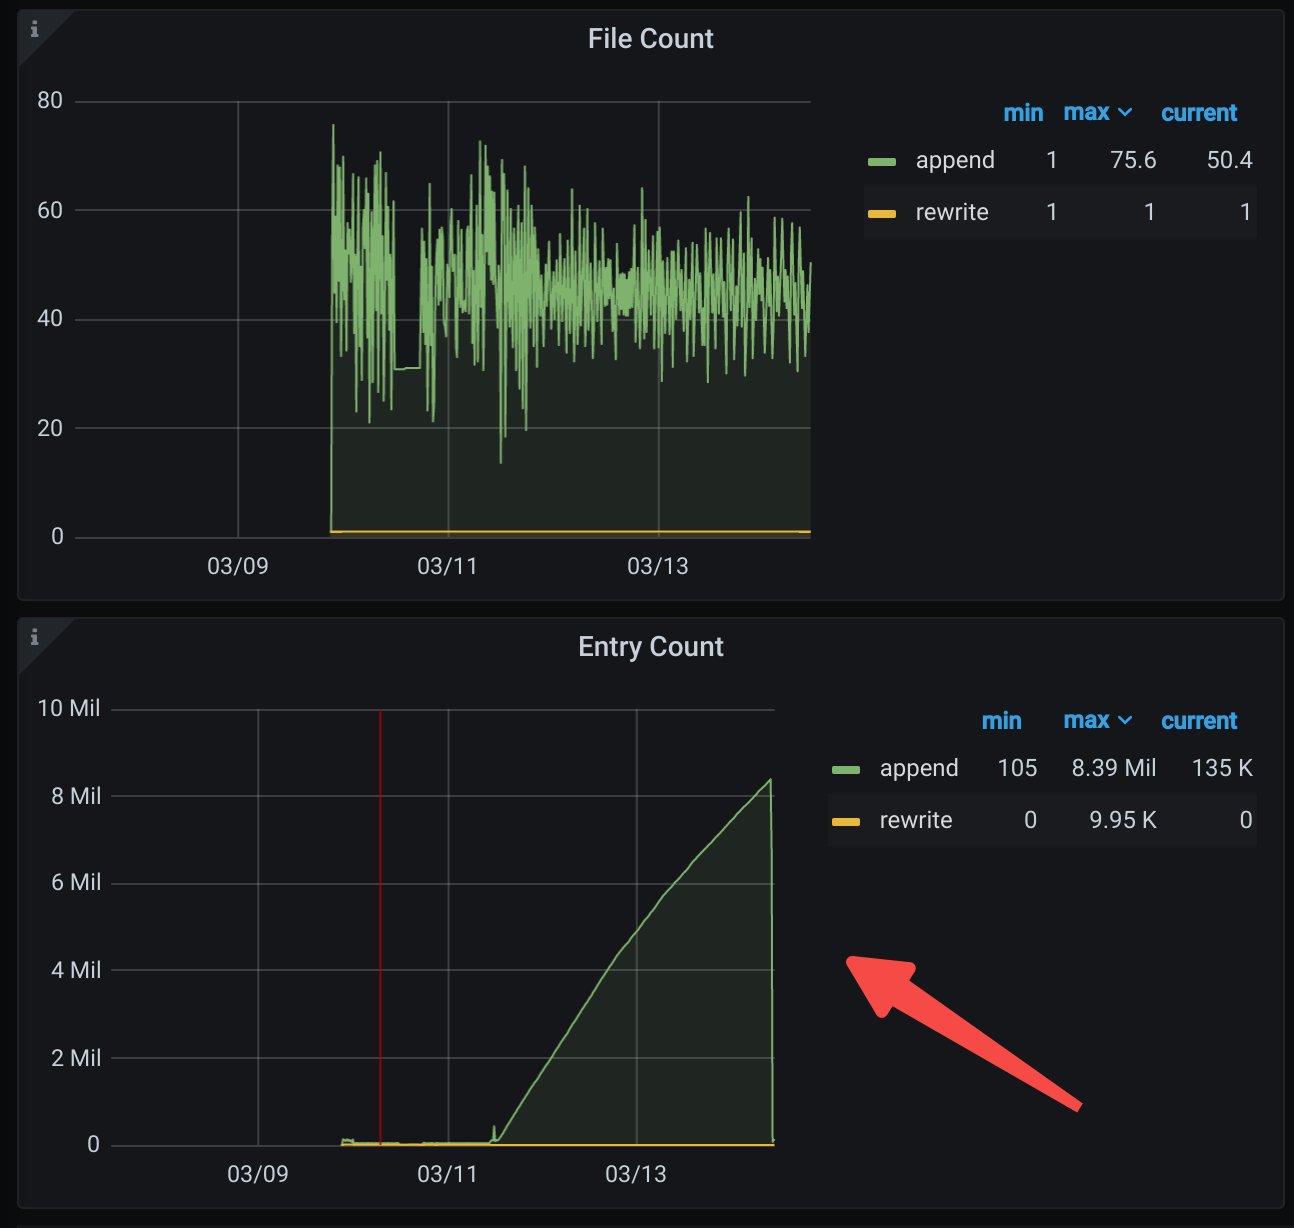Image resolution: width=1294 pixels, height=1228 pixels.
Task: Click the 50.4 current value for append
Action: coord(1229,160)
